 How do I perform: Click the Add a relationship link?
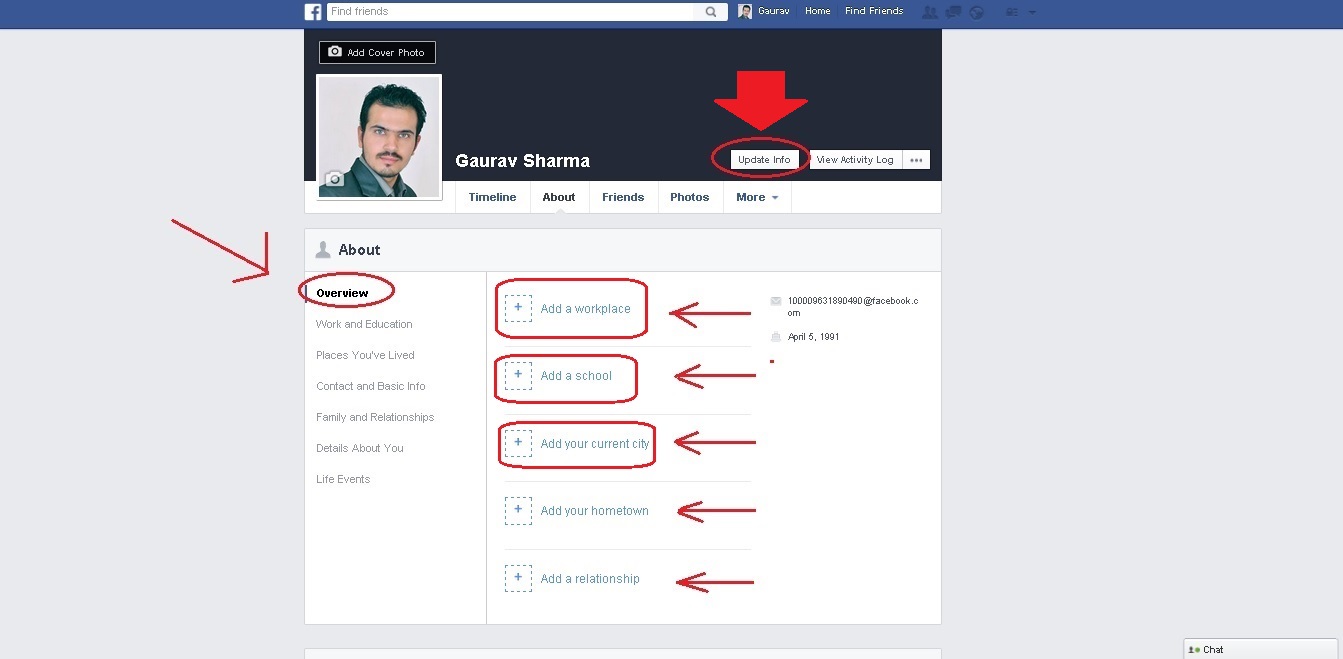(590, 579)
